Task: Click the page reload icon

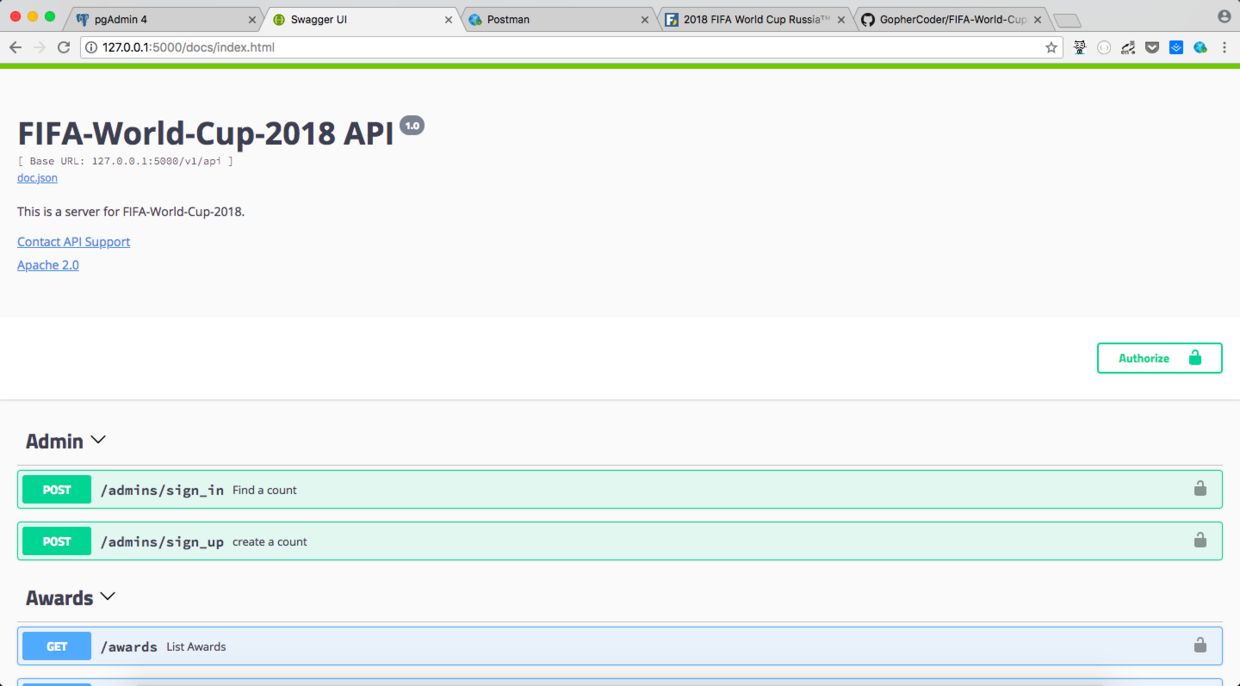Action: click(x=63, y=46)
